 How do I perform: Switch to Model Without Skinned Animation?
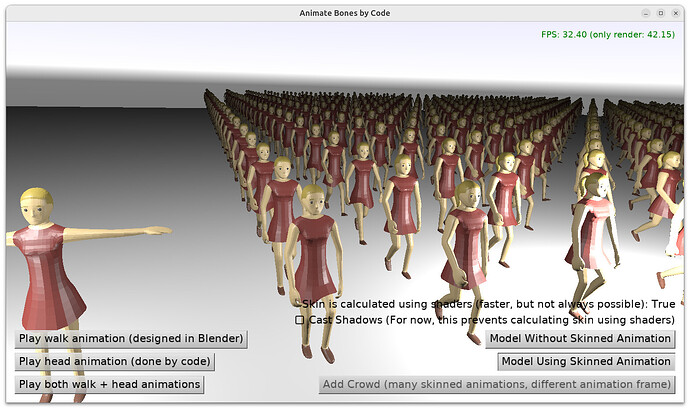(580, 338)
